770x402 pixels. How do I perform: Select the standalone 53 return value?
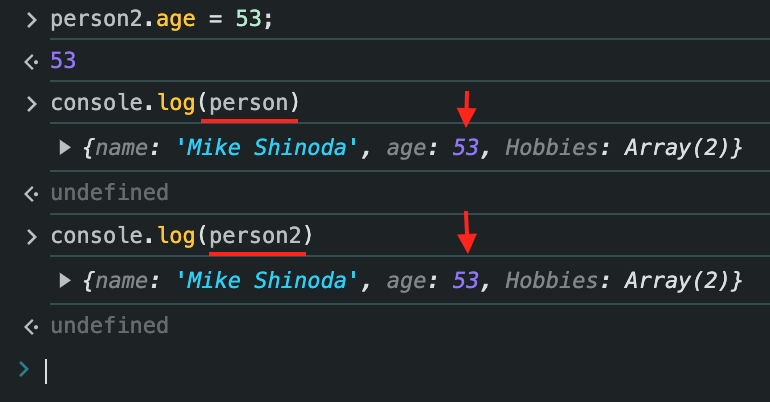(x=63, y=61)
